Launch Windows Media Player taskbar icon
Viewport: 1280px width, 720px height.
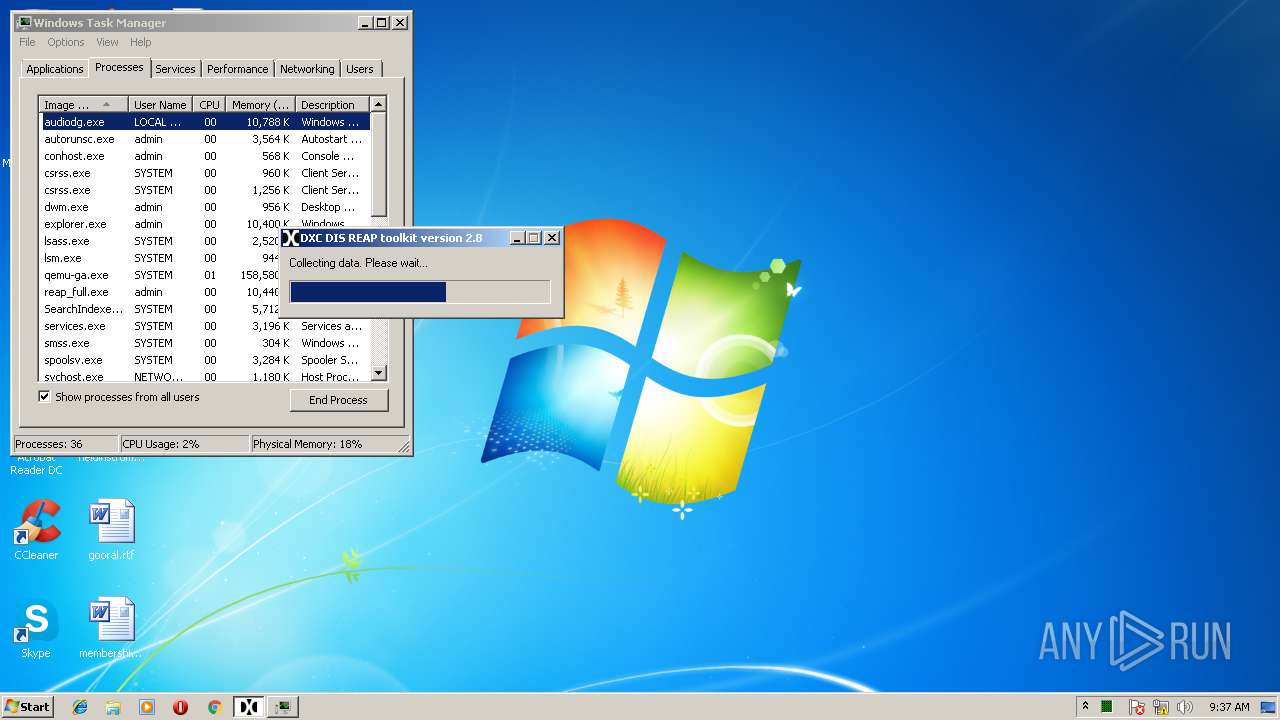click(147, 707)
